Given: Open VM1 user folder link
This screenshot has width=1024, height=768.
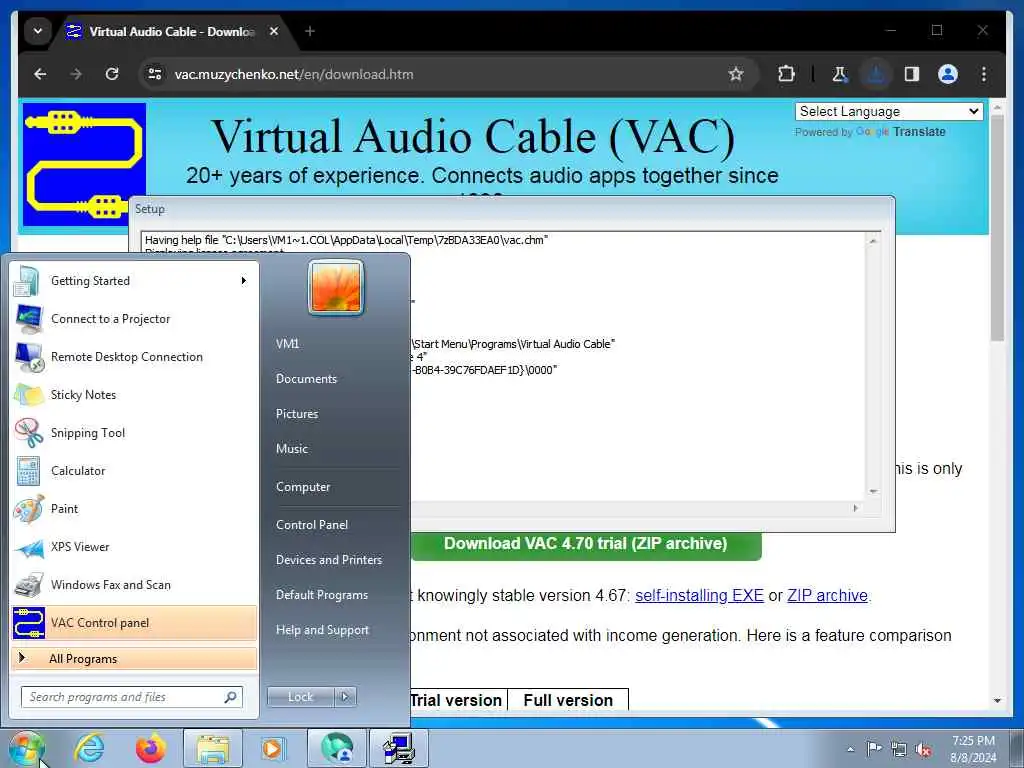Looking at the screenshot, I should pyautogui.click(x=287, y=344).
